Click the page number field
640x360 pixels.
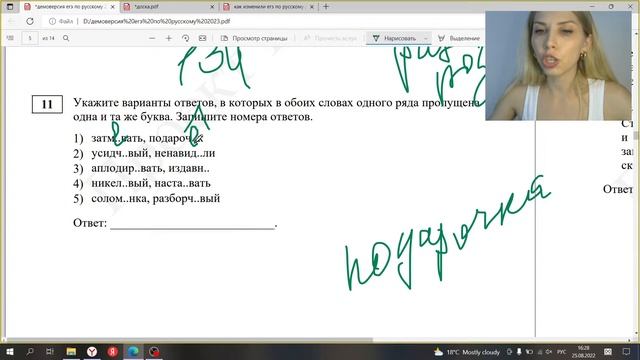[x=30, y=38]
